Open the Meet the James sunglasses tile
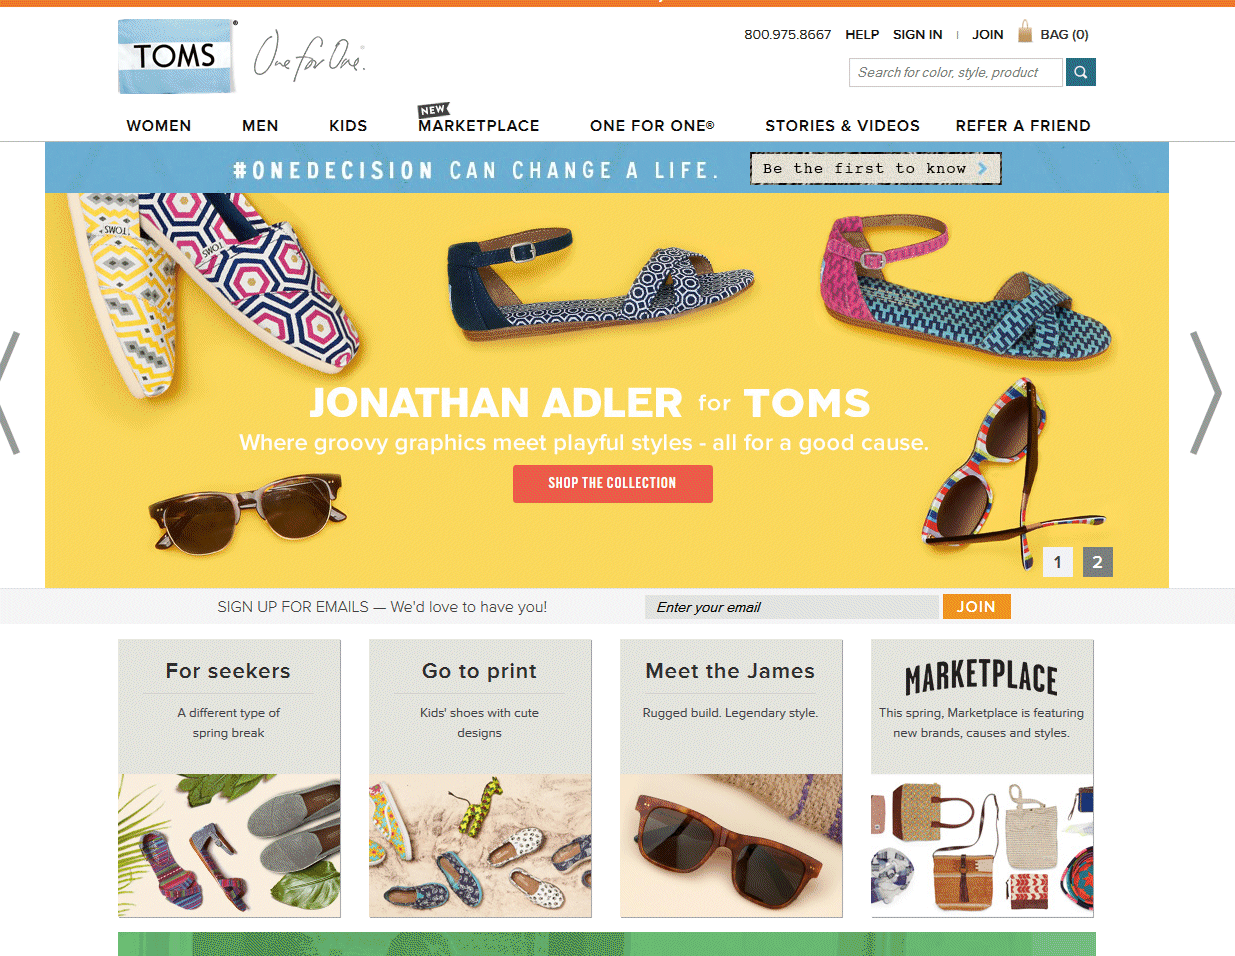Viewport: 1235px width, 956px height. 731,778
